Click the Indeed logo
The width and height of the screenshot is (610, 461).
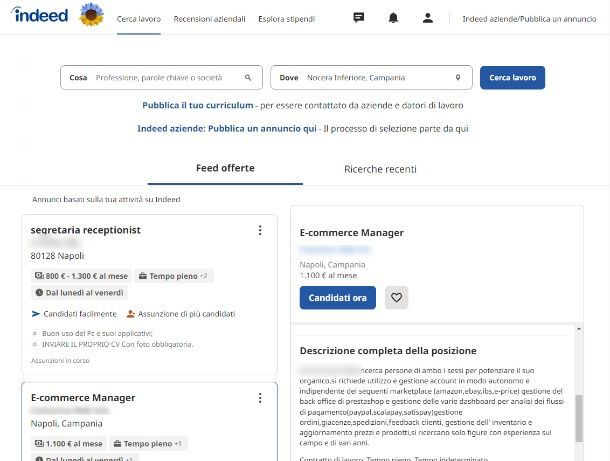(40, 15)
